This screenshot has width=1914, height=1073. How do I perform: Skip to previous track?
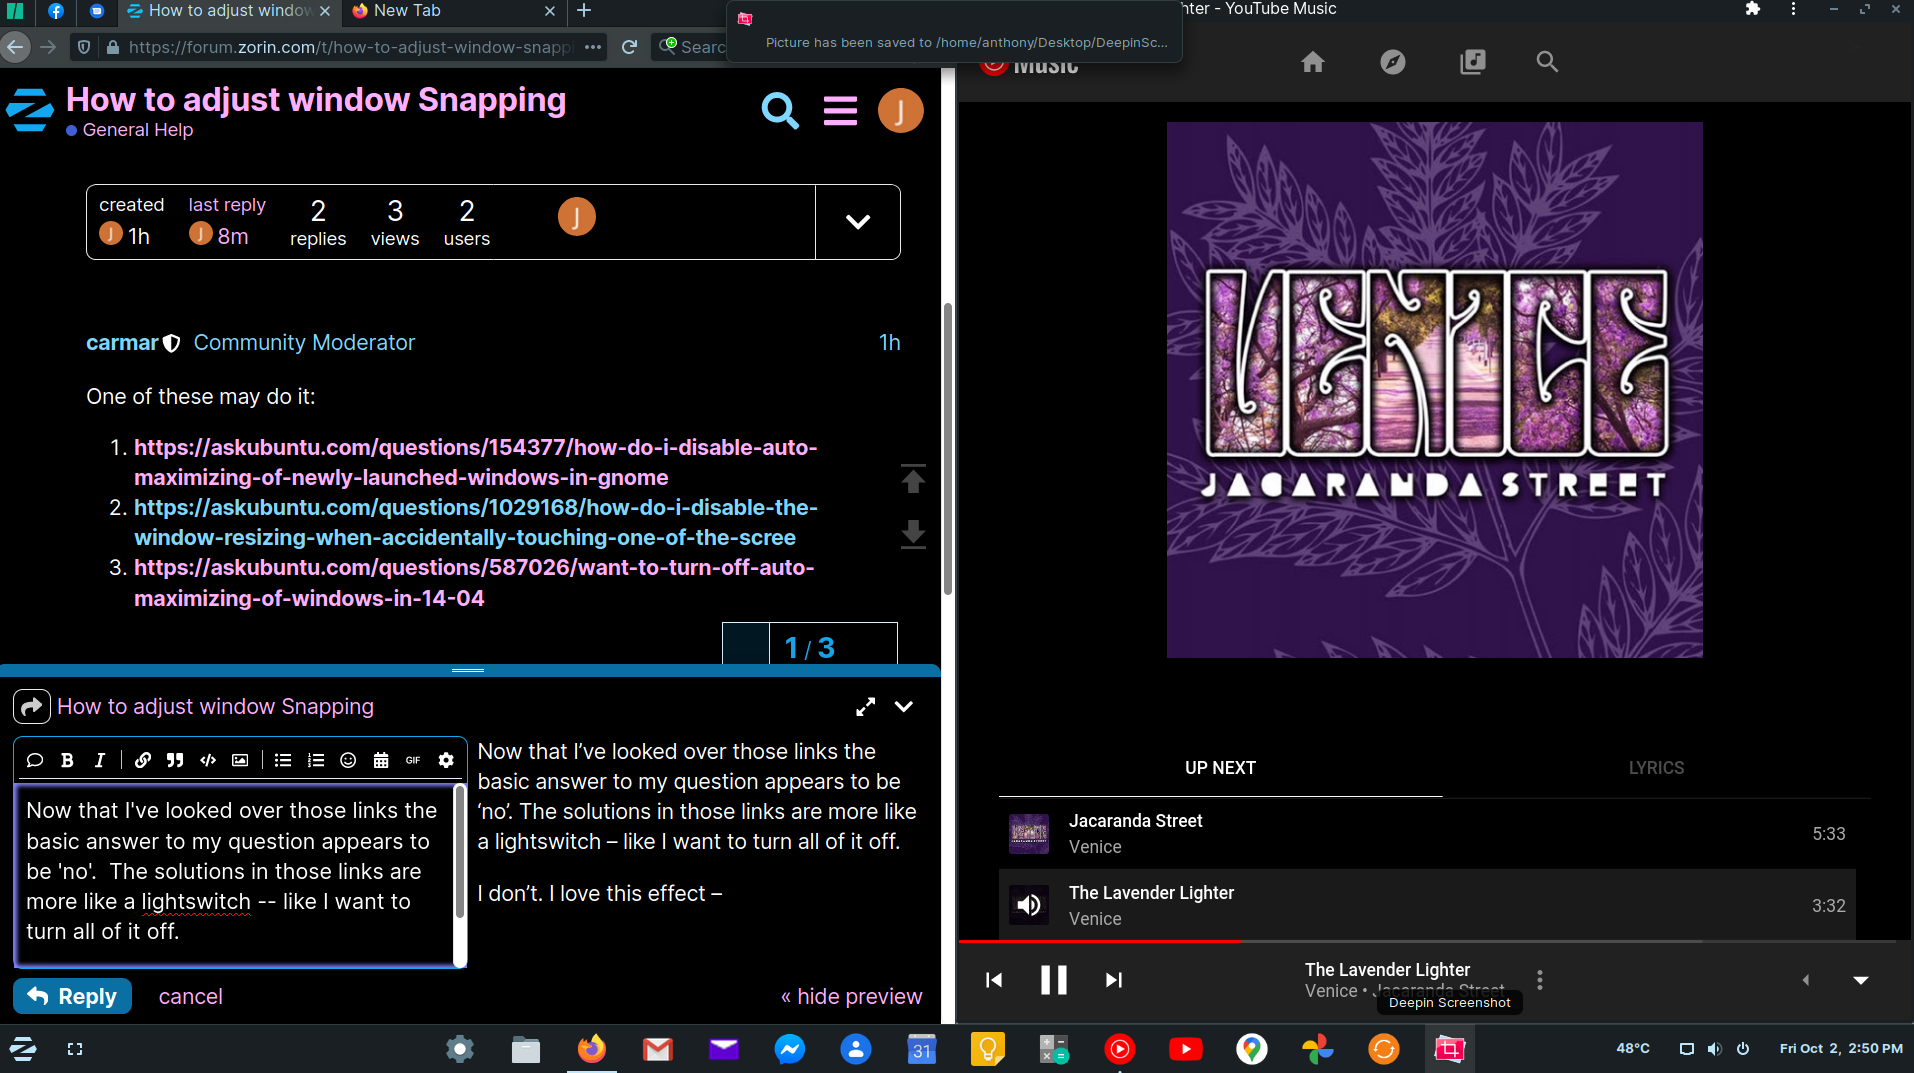point(994,980)
